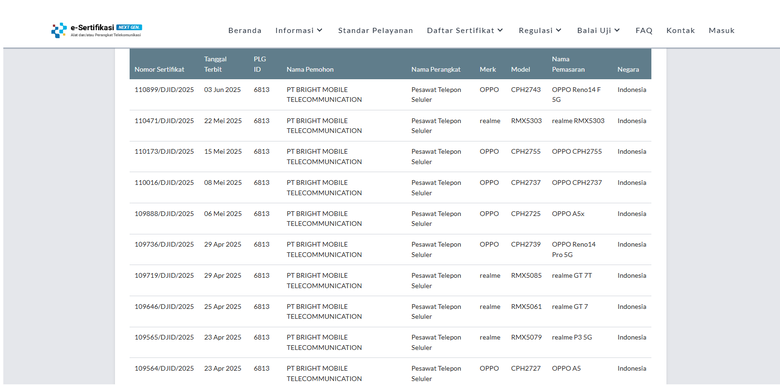
Task: Click model cell CPH2755
Action: coord(526,152)
